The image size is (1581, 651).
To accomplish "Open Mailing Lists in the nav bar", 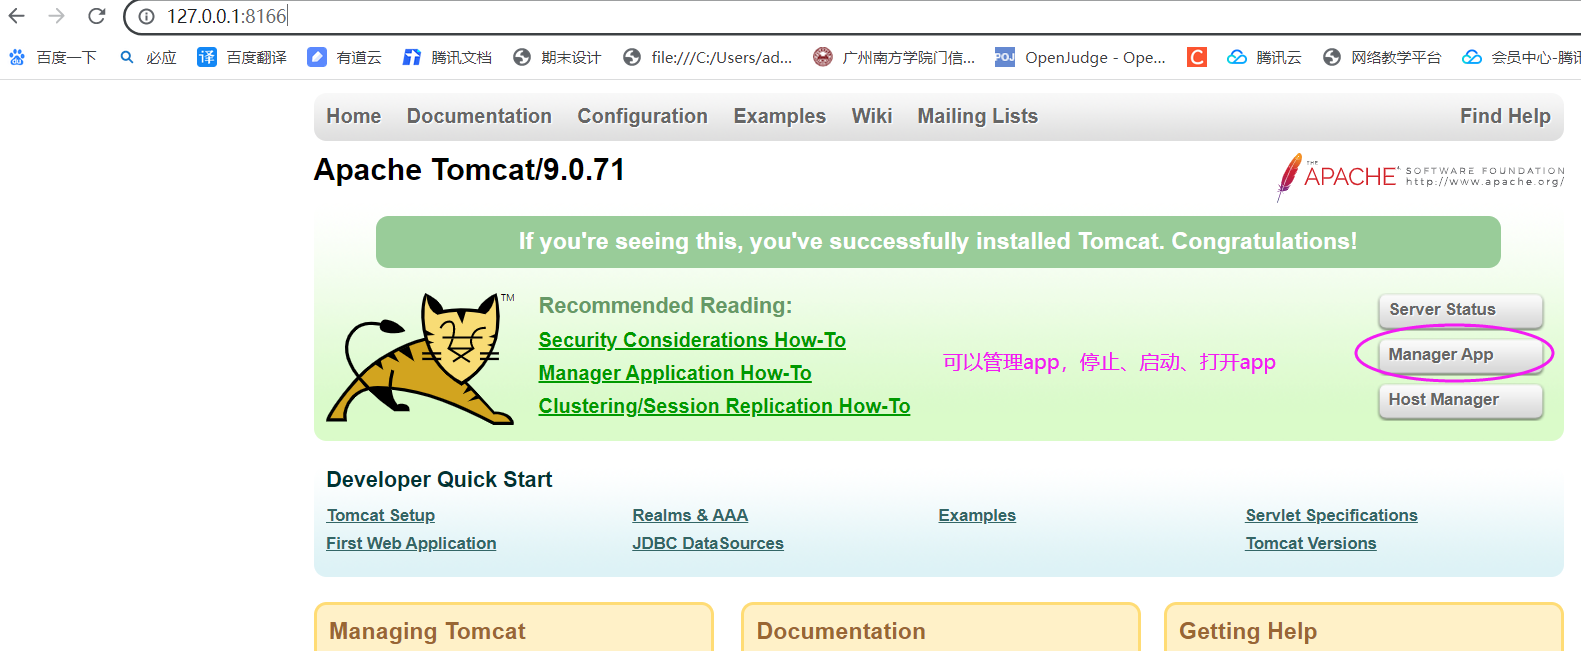I will tap(977, 116).
